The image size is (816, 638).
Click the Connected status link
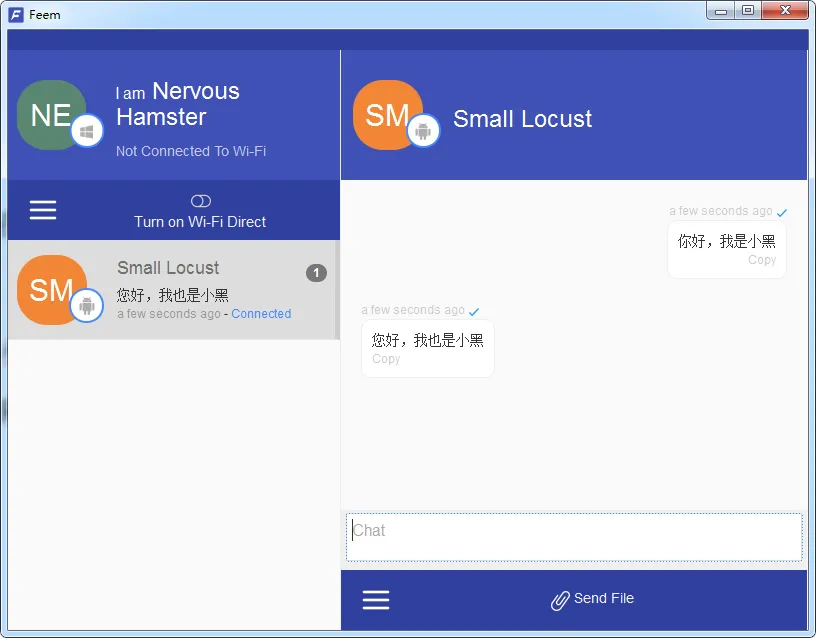pos(261,314)
